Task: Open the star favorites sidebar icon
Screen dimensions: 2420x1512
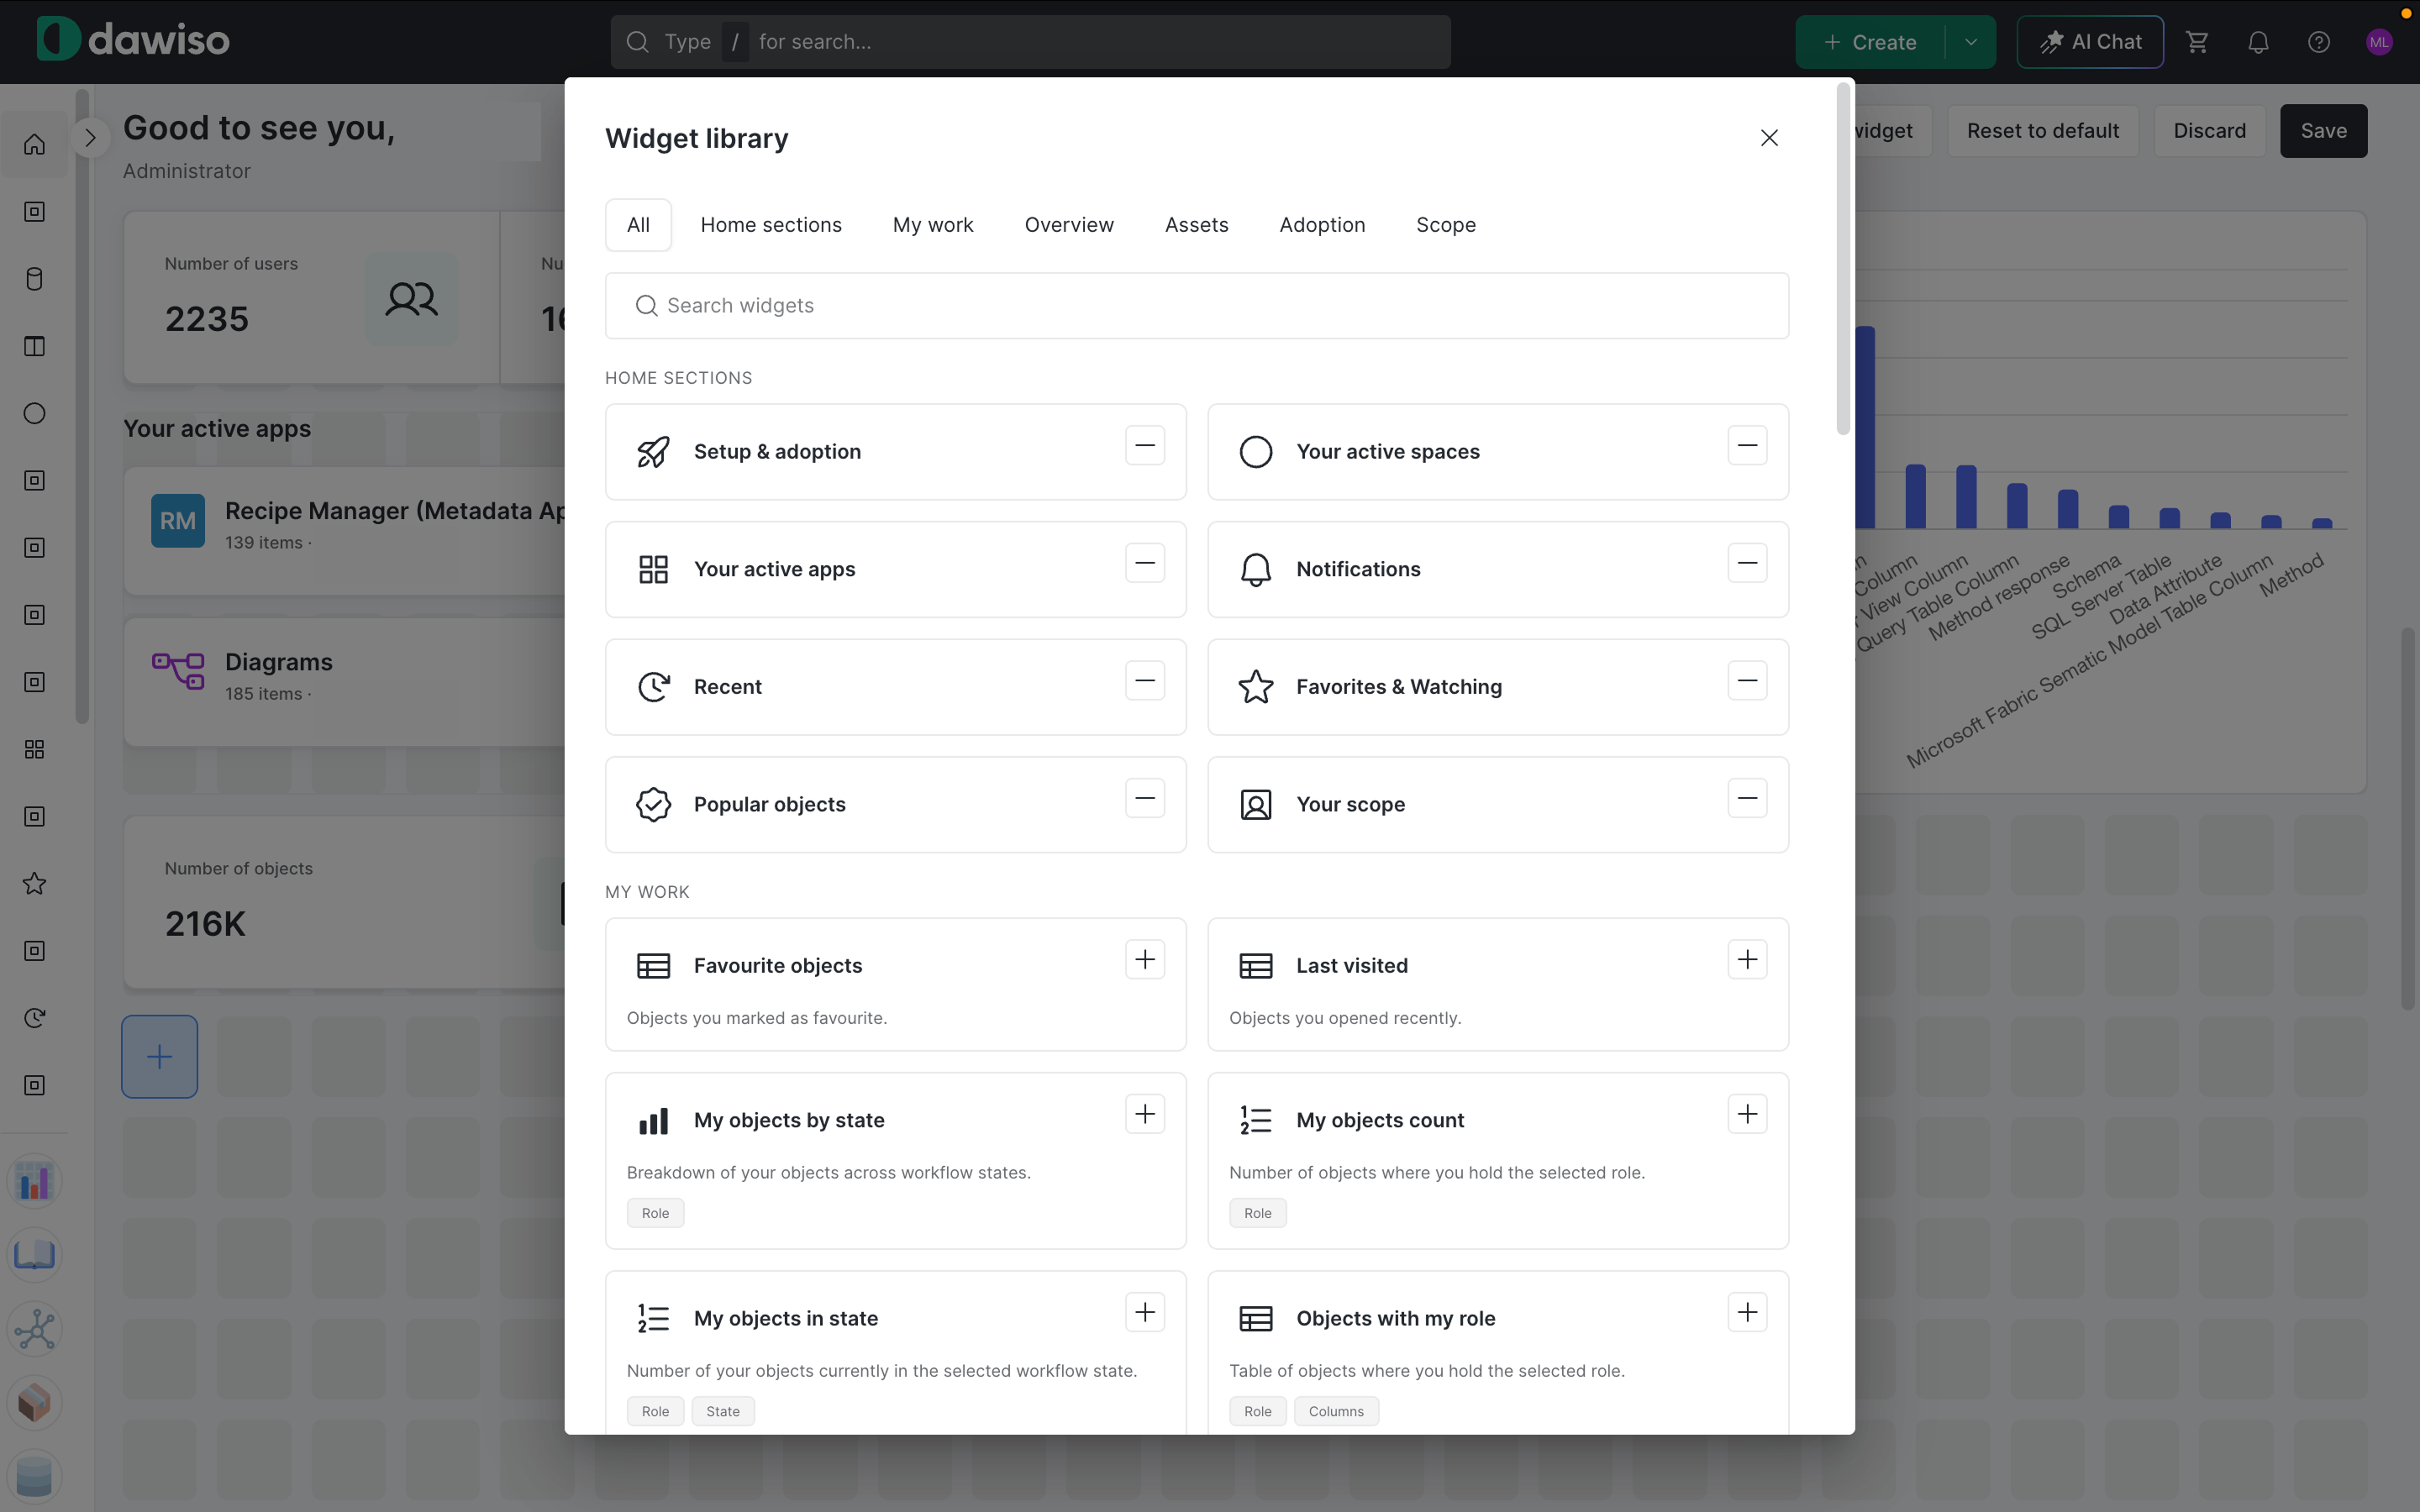Action: [x=35, y=884]
